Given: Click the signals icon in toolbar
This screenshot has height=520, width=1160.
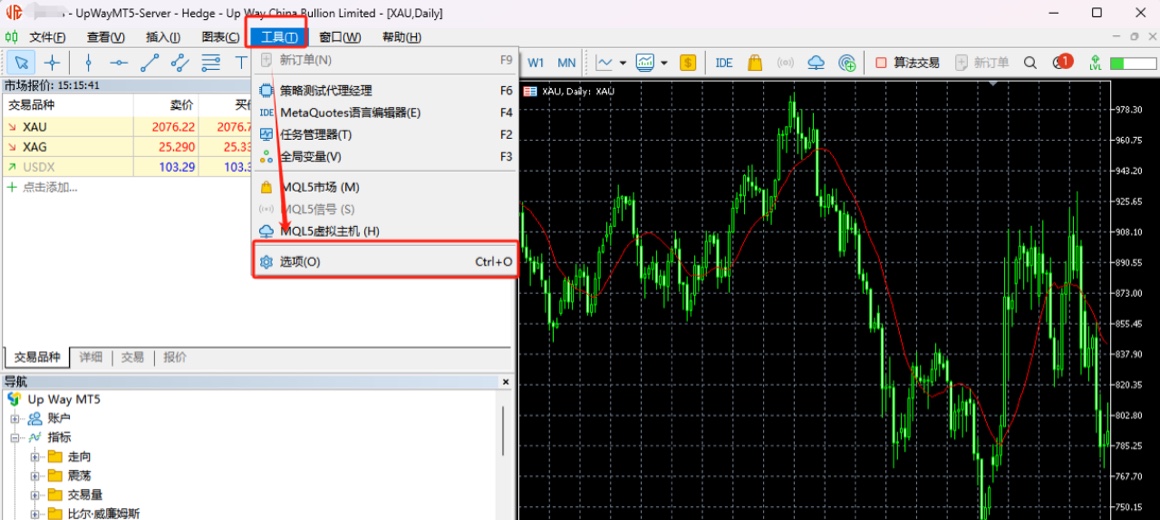Looking at the screenshot, I should [785, 63].
